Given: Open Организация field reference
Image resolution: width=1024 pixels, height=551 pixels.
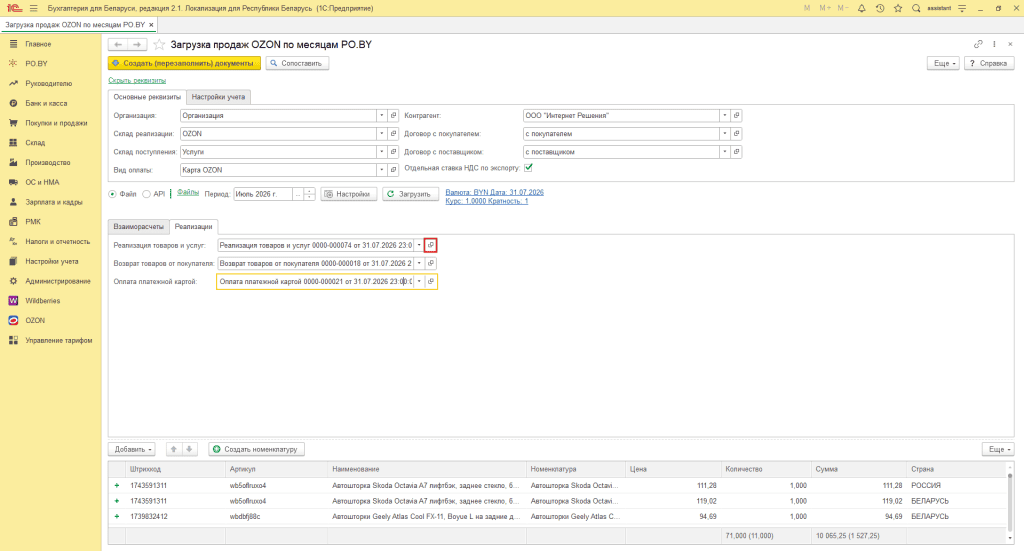Looking at the screenshot, I should (393, 116).
